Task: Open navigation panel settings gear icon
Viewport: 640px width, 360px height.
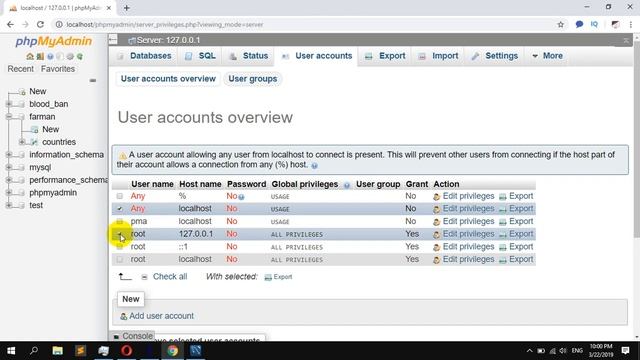Action: pos(70,56)
